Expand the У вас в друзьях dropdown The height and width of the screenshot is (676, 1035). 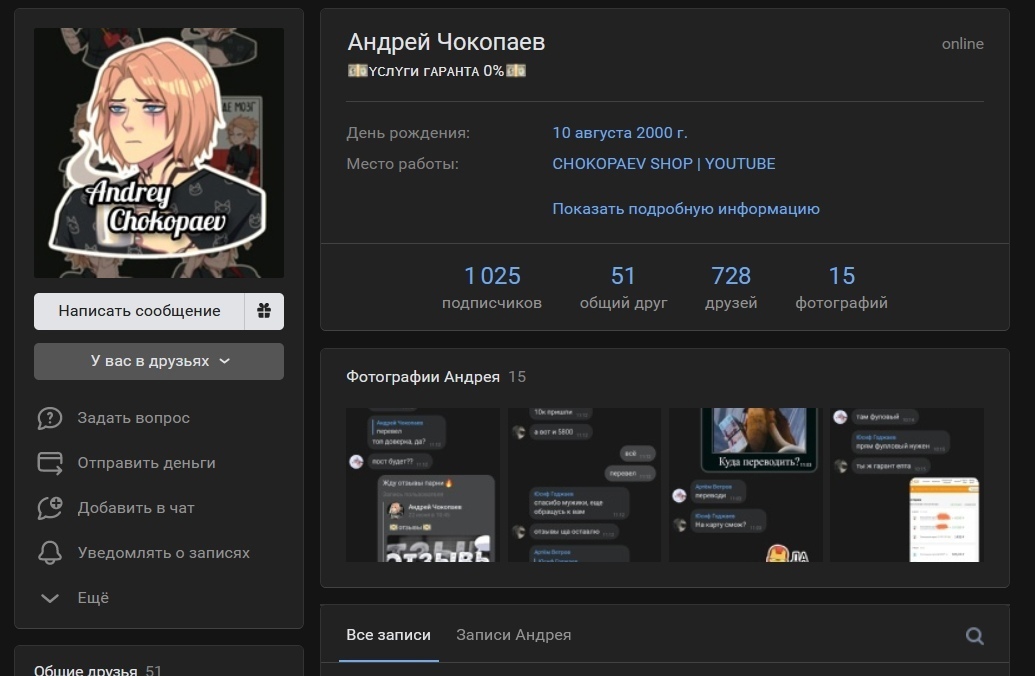click(x=159, y=361)
